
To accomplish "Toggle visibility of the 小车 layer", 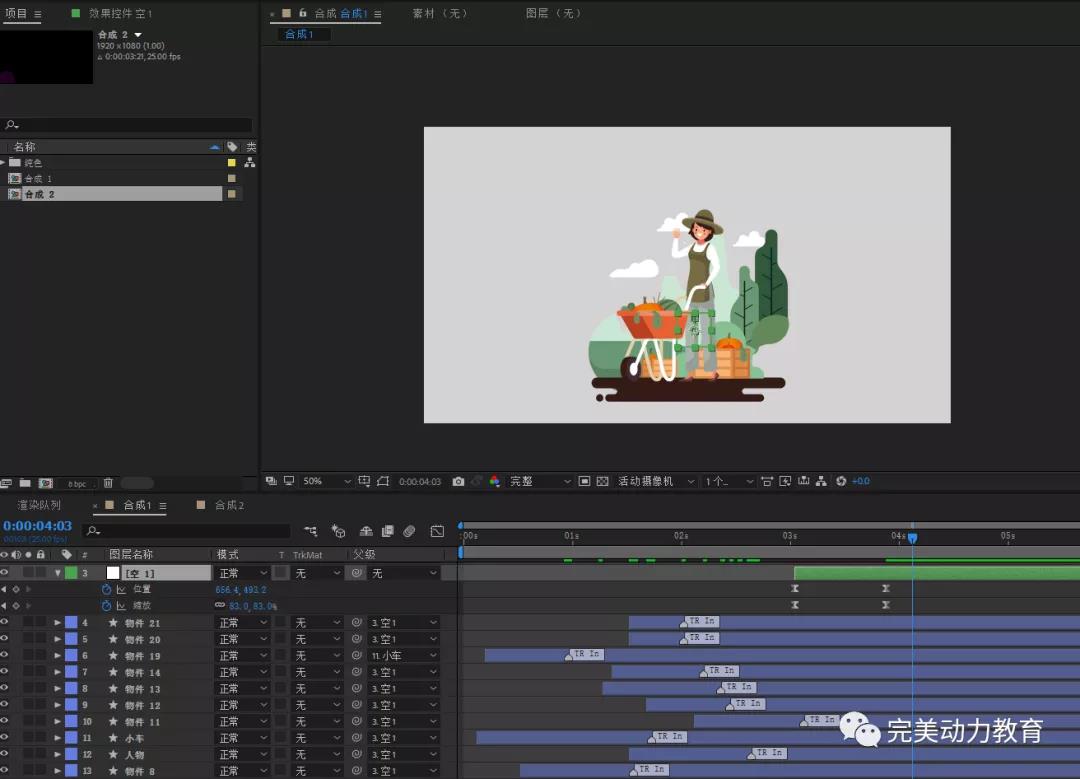I will [x=5, y=738].
